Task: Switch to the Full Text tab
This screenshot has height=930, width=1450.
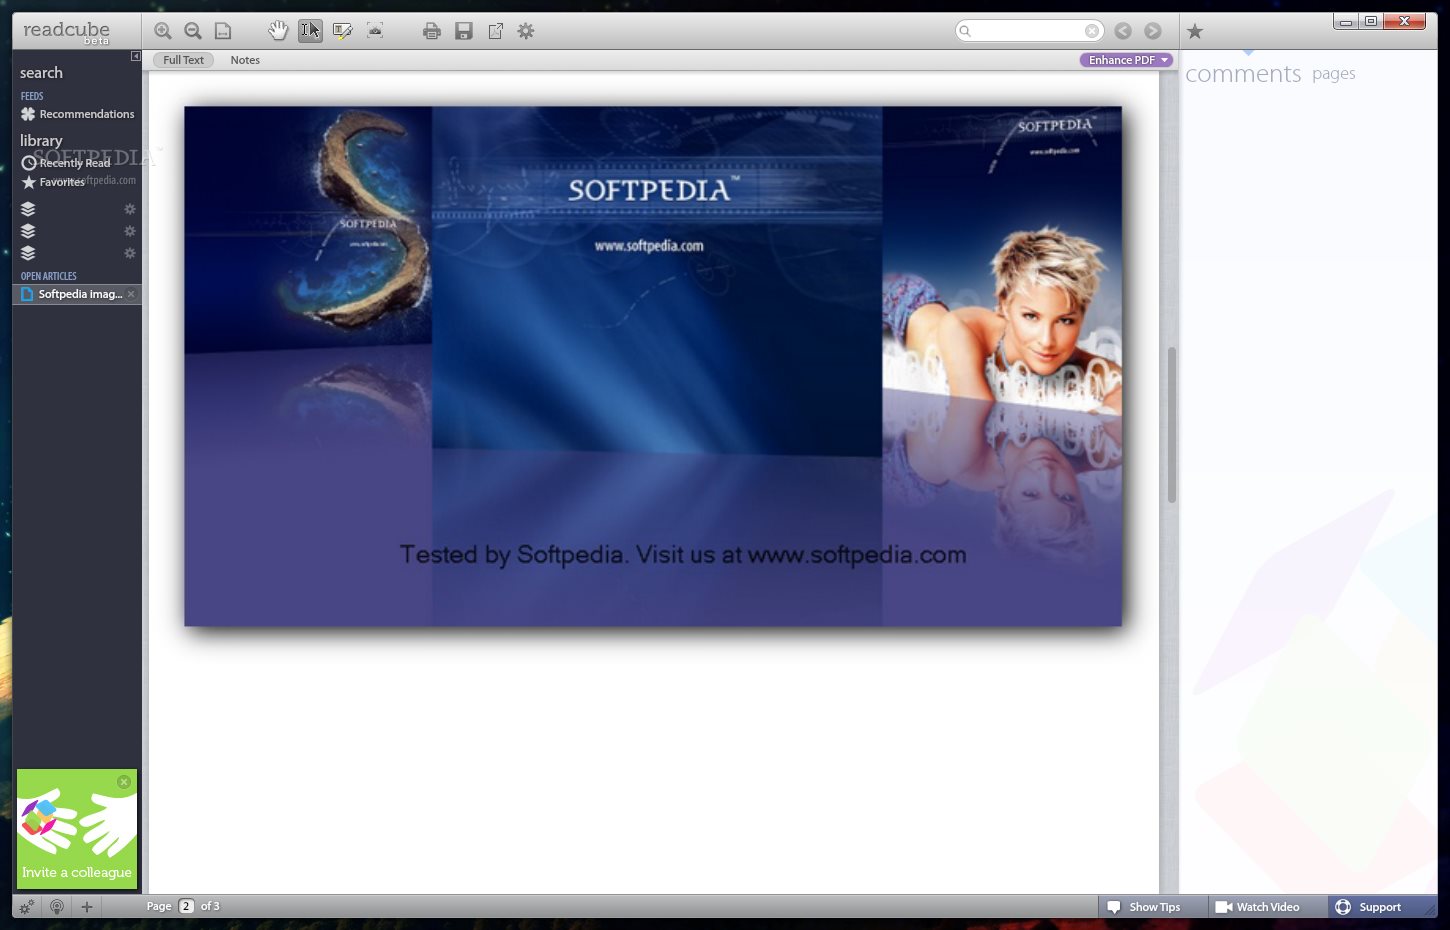Action: (x=183, y=60)
